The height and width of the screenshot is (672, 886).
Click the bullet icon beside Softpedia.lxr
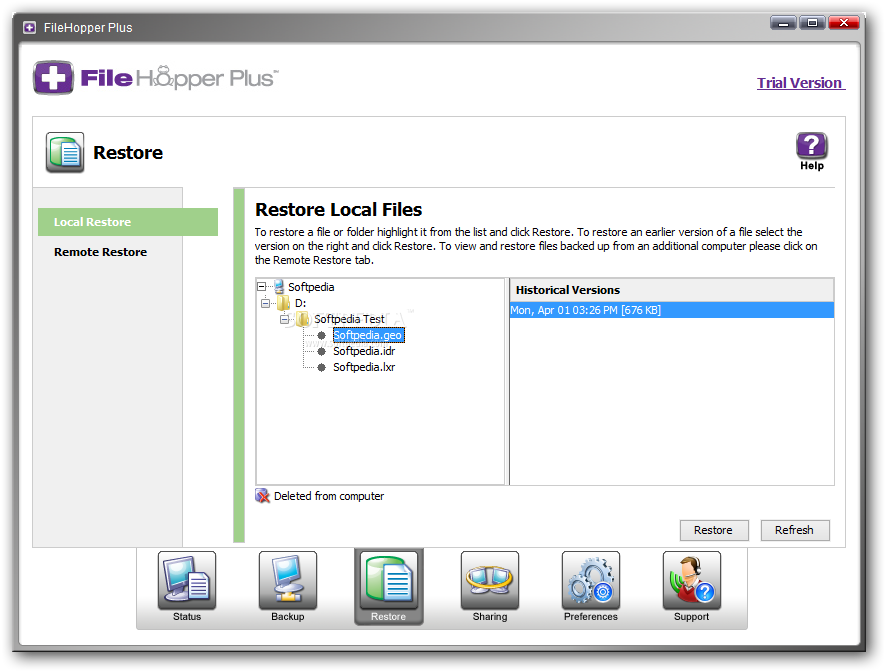(x=322, y=367)
